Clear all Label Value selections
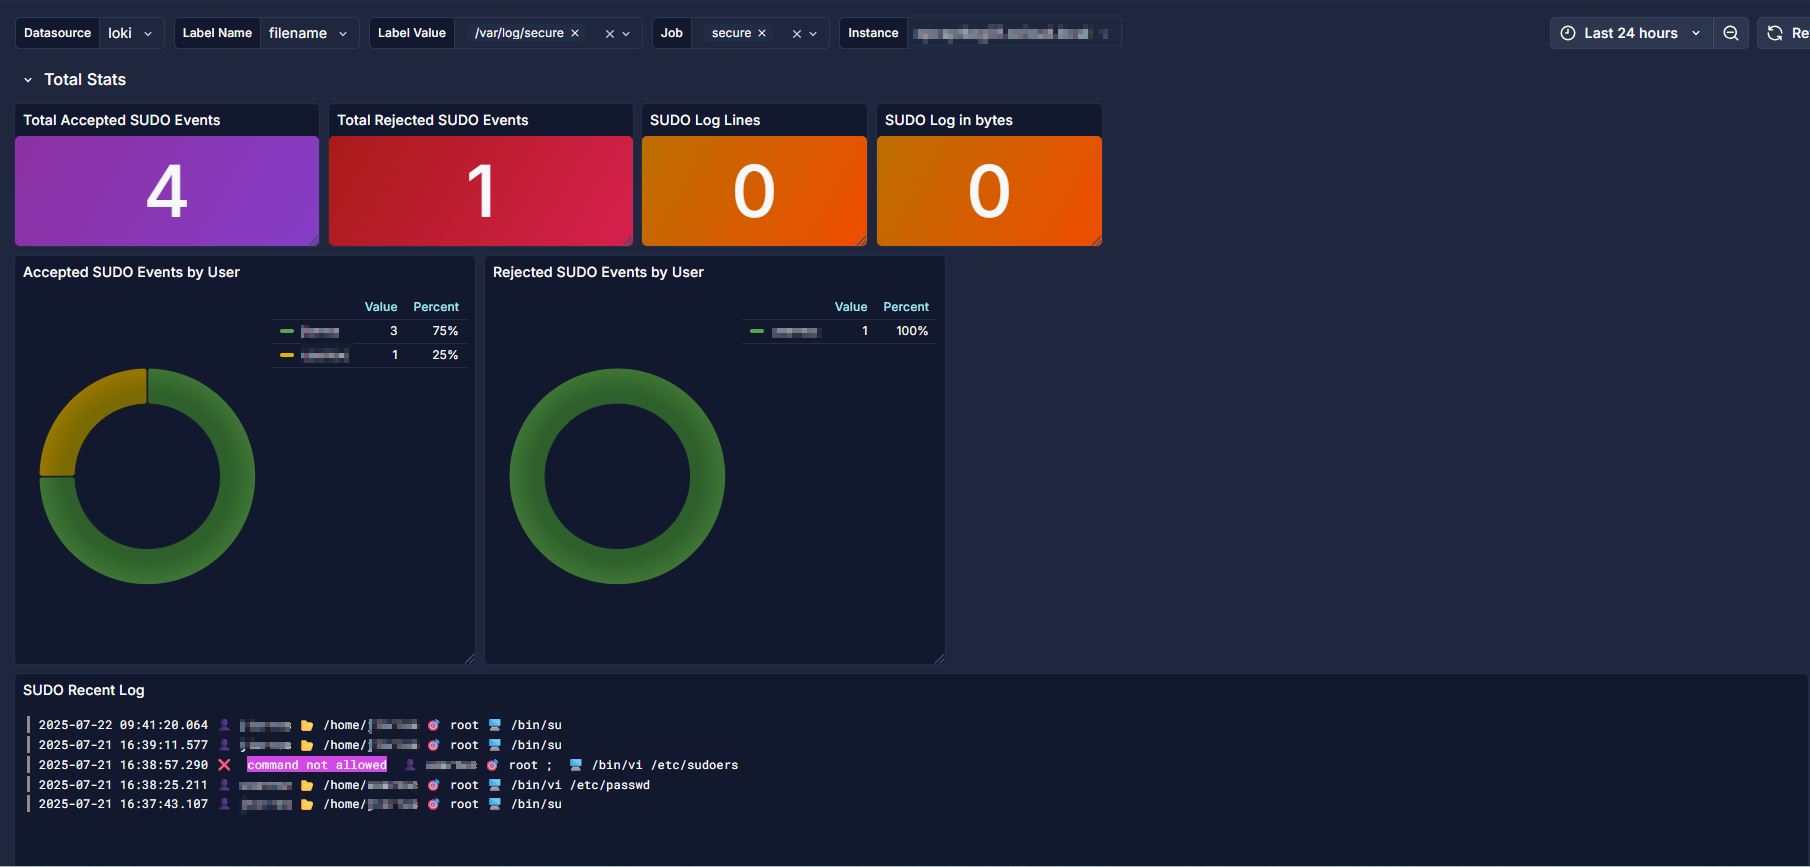 click(x=609, y=34)
